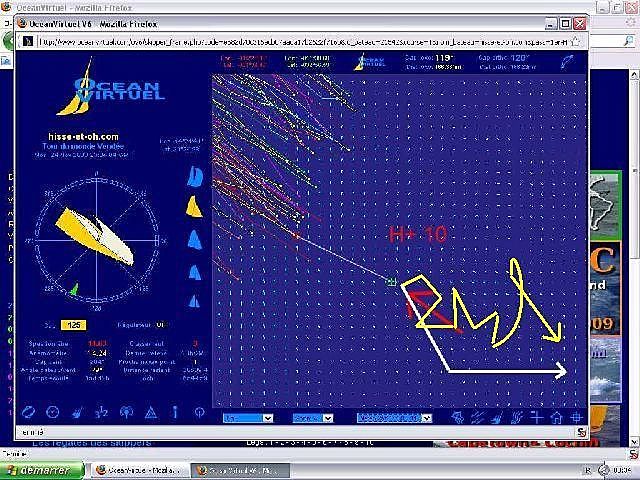640x480 pixels.
Task: Click the green boat marker on the map
Action: click(391, 281)
